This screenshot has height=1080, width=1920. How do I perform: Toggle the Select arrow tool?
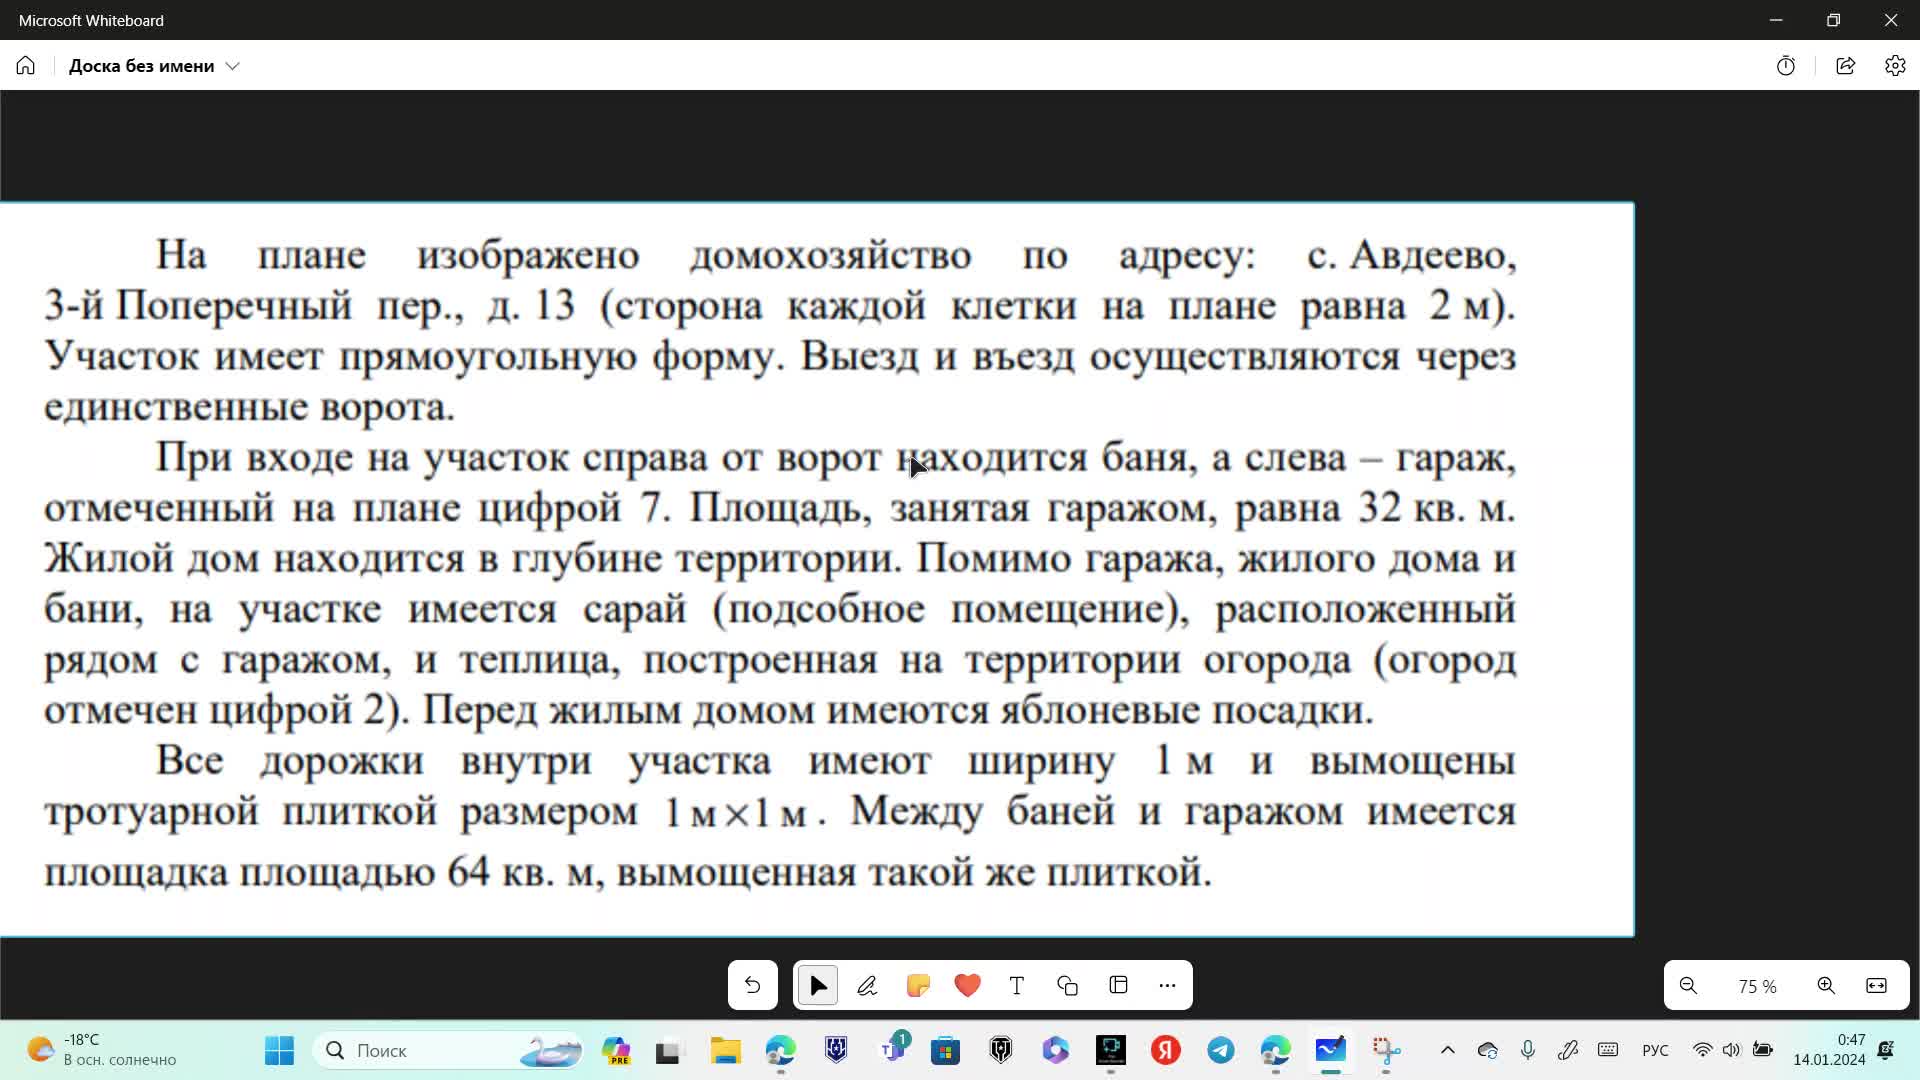[x=817, y=985]
